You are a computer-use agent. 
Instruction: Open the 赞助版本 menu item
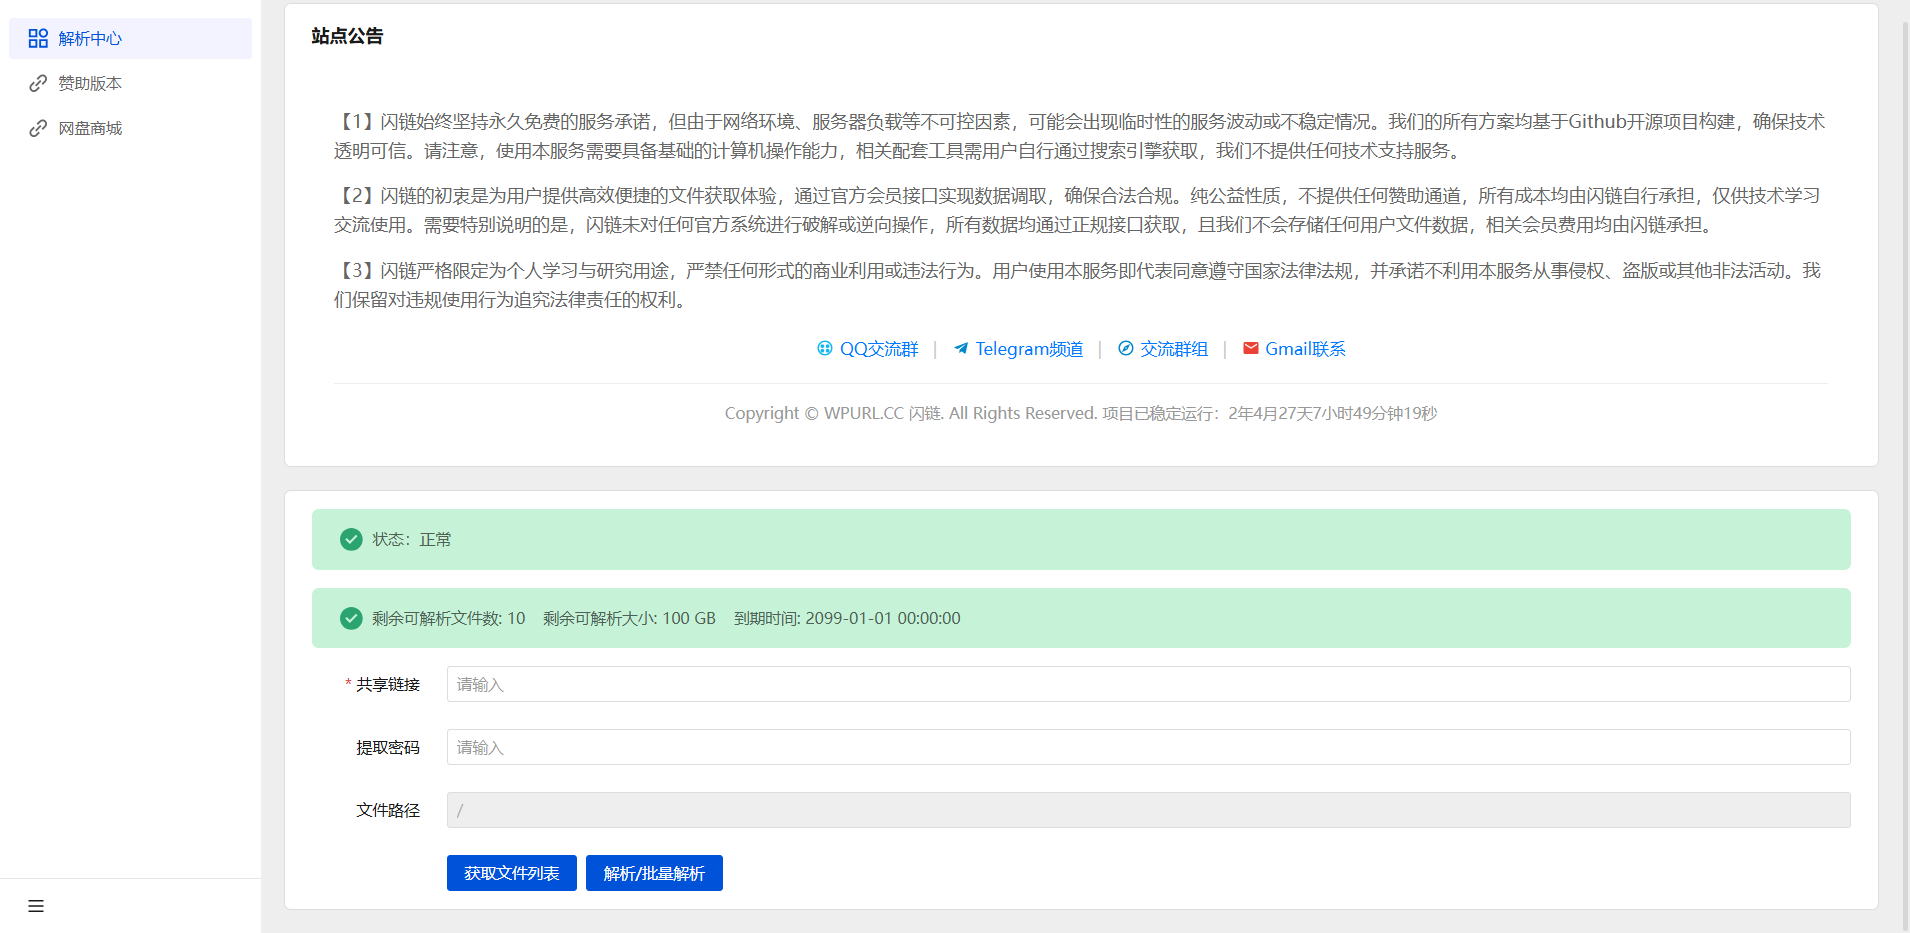90,83
